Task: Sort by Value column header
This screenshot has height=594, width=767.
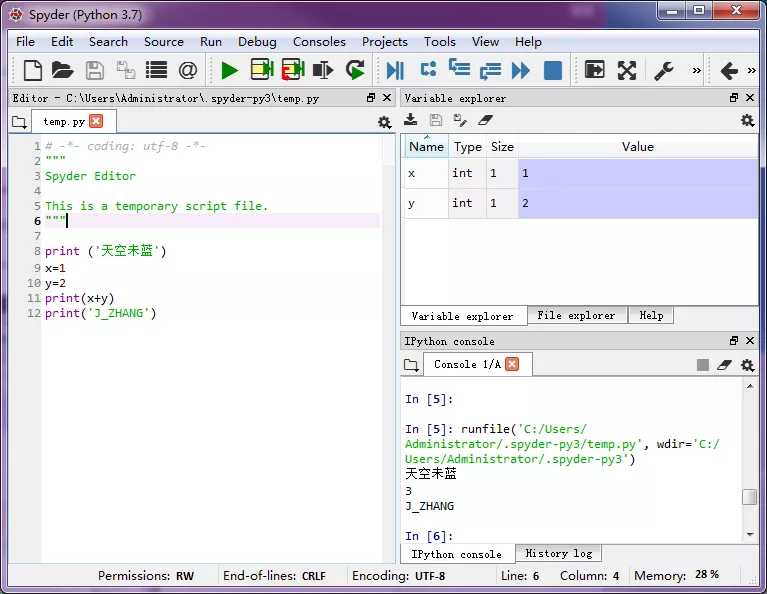Action: 638,147
